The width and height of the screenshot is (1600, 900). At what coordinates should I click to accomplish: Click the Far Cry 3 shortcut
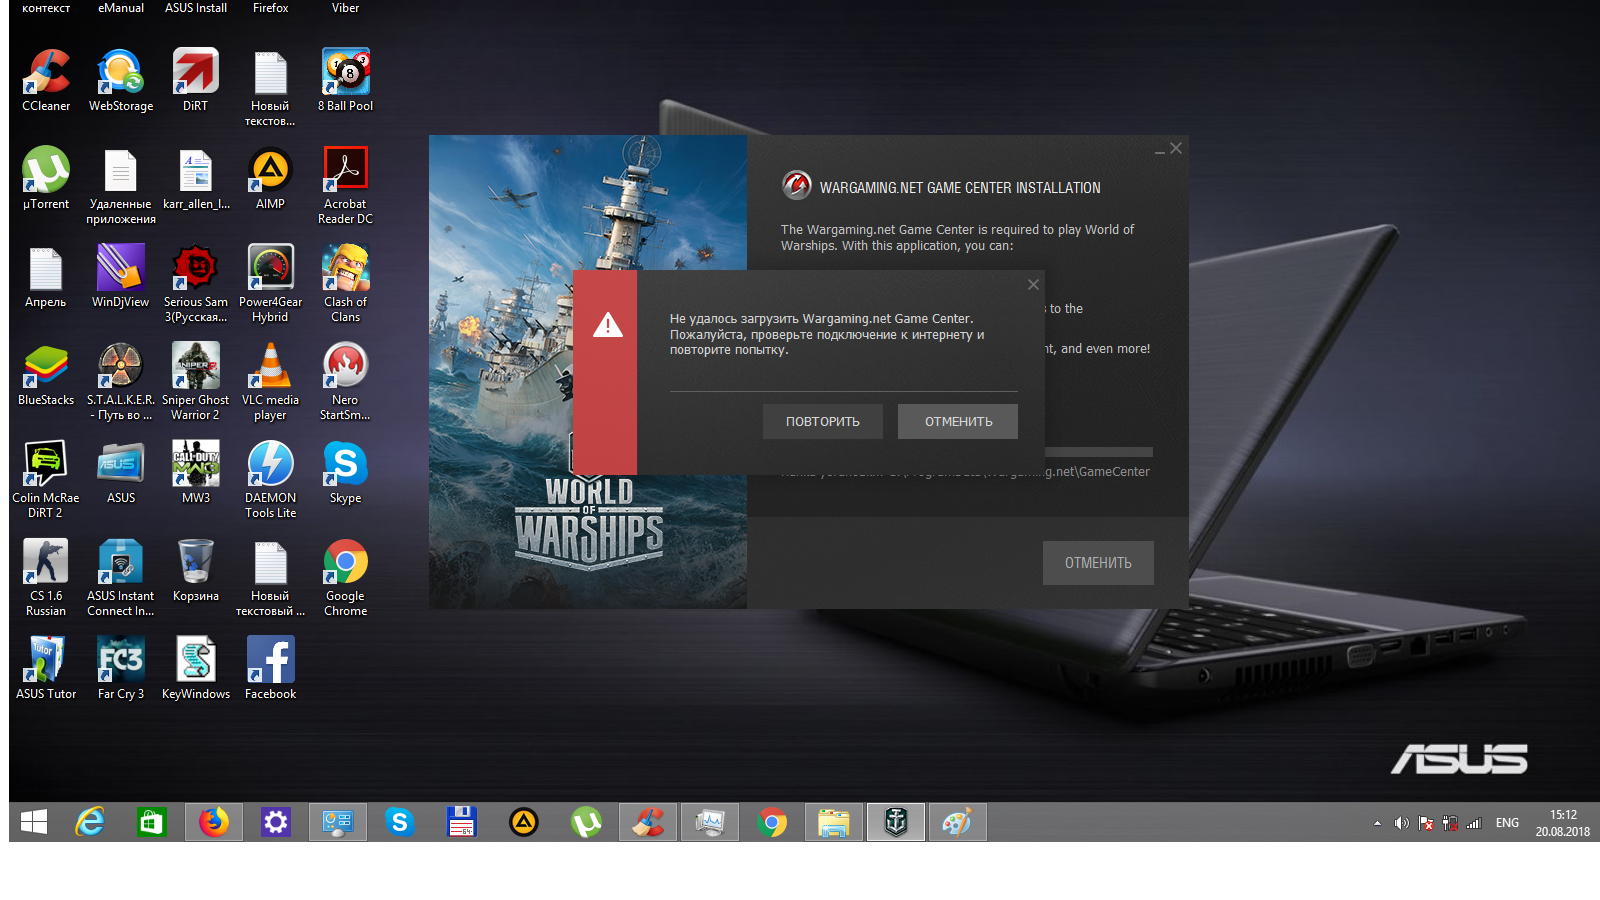[x=121, y=668]
